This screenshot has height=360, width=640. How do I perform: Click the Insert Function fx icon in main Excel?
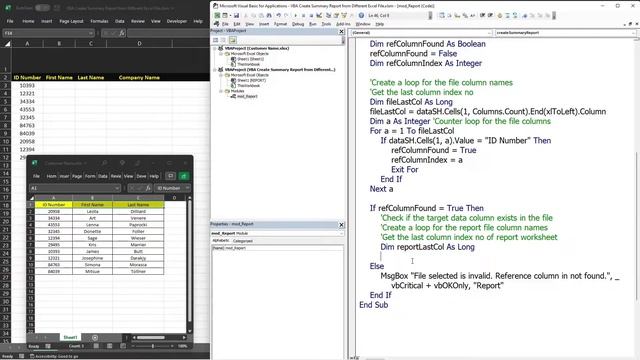122,33
